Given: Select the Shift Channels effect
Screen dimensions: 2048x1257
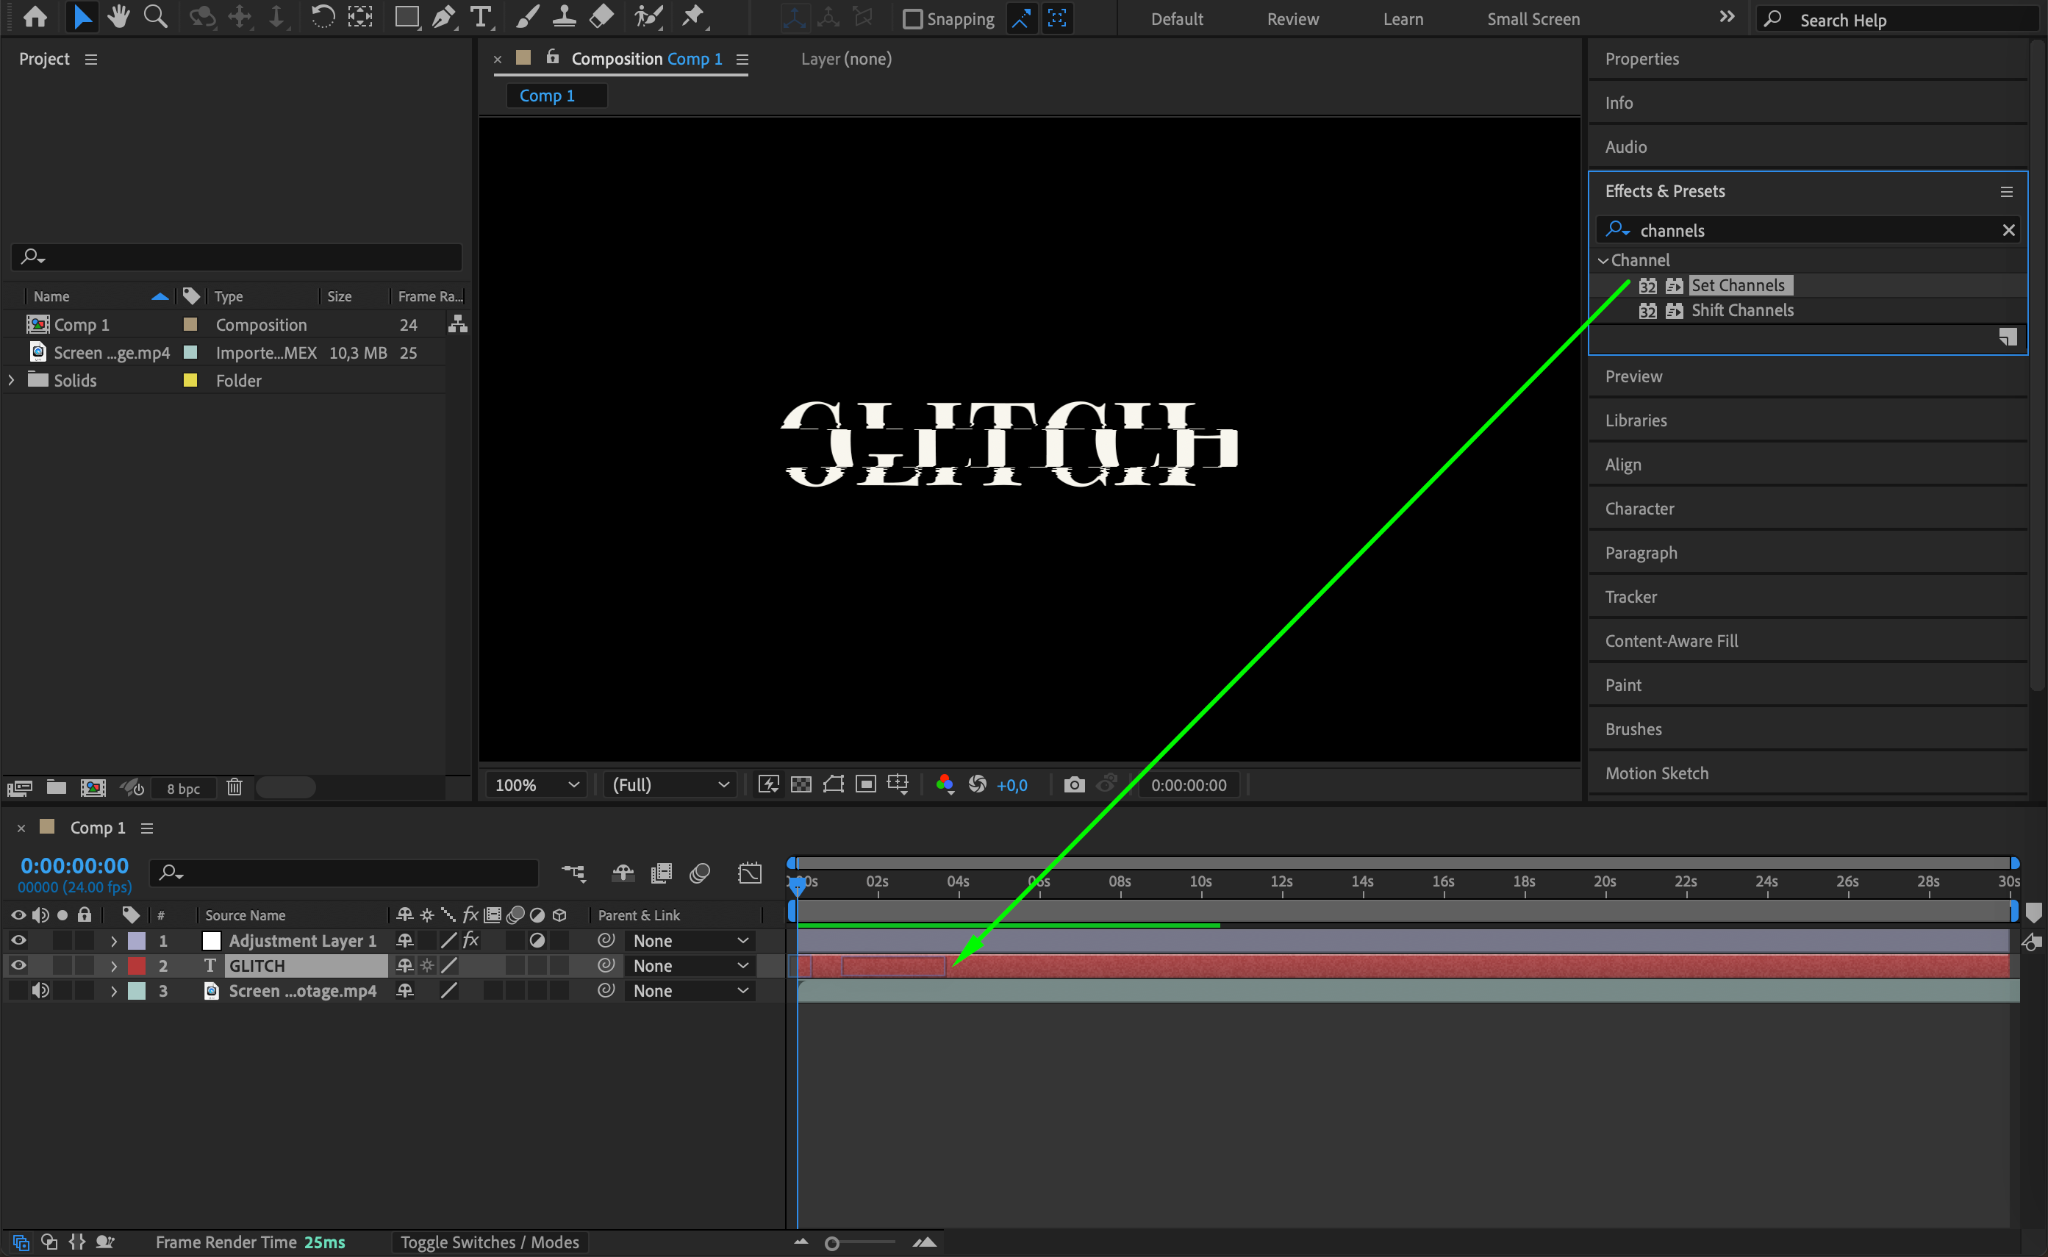Looking at the screenshot, I should click(x=1742, y=311).
